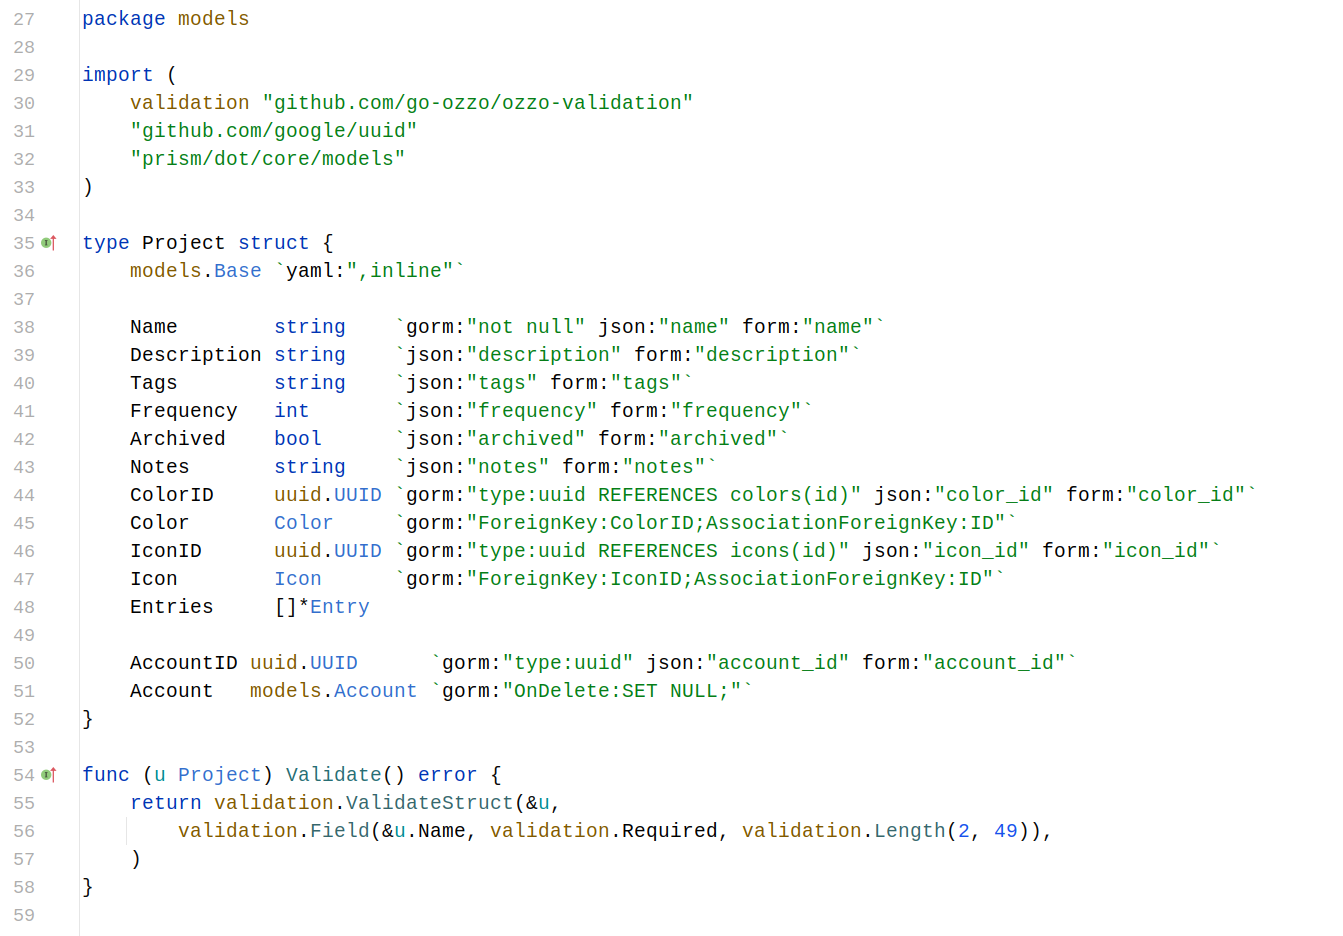Click the Icon type on Icon field
The height and width of the screenshot is (936, 1343).
(x=298, y=579)
